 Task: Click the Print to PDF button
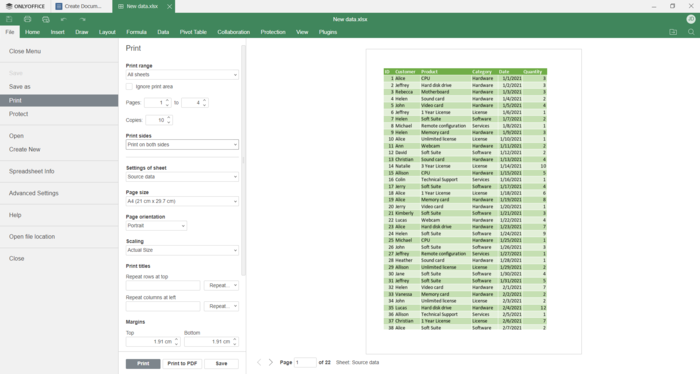point(182,364)
